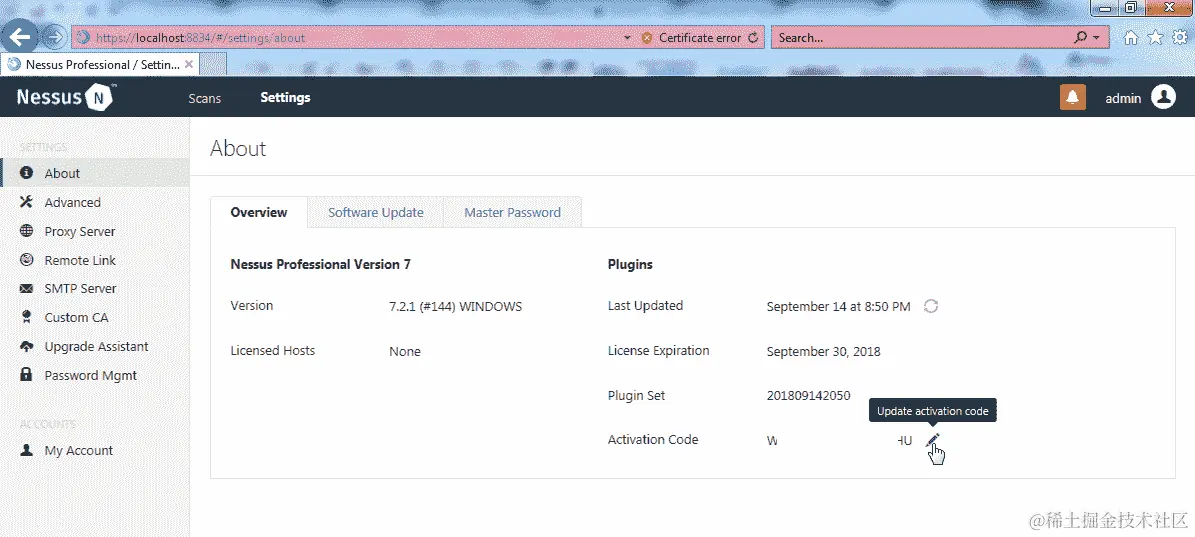1195x537 pixels.
Task: Open browser favorites star icon
Action: [x=1155, y=37]
